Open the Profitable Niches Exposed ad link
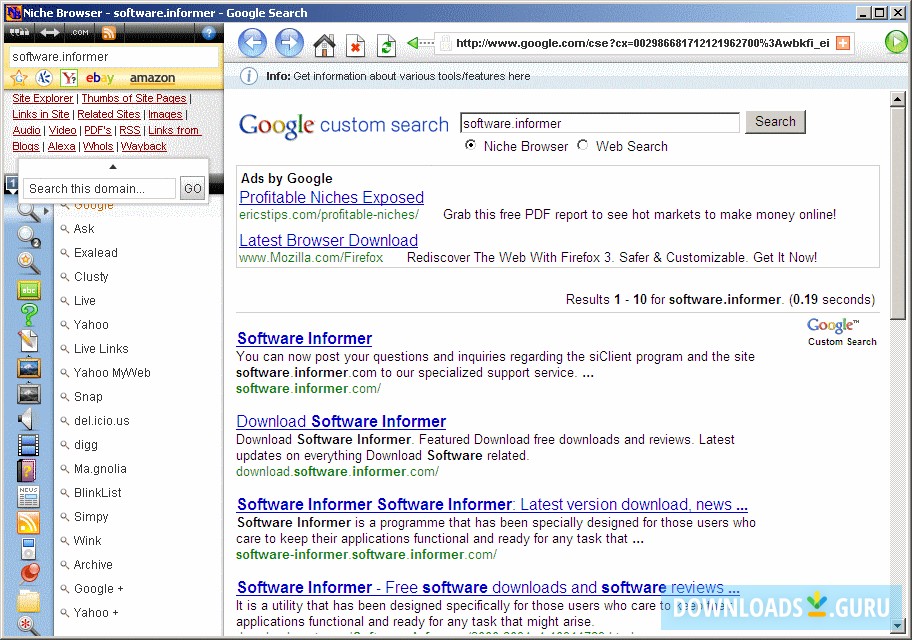The image size is (912, 640). pos(332,197)
